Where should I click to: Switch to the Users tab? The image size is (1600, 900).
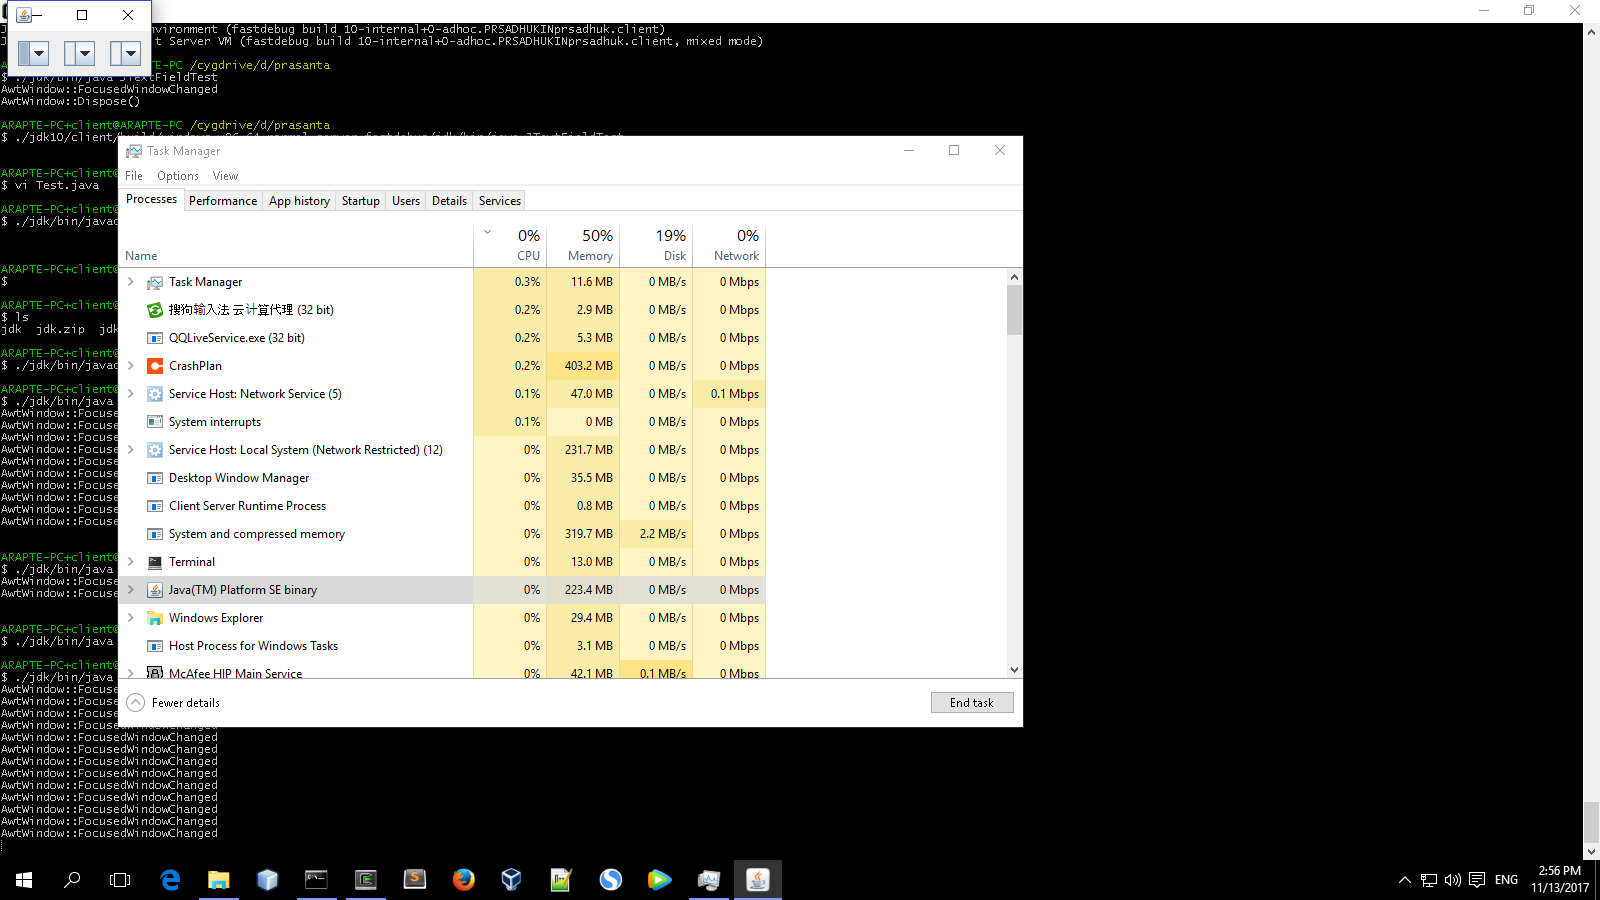click(x=406, y=201)
